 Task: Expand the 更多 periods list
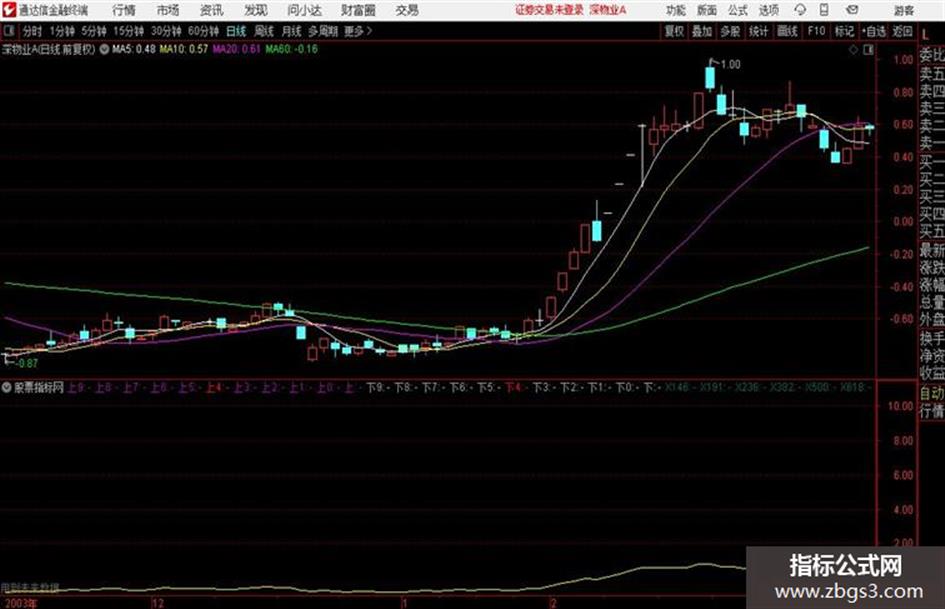coord(358,31)
